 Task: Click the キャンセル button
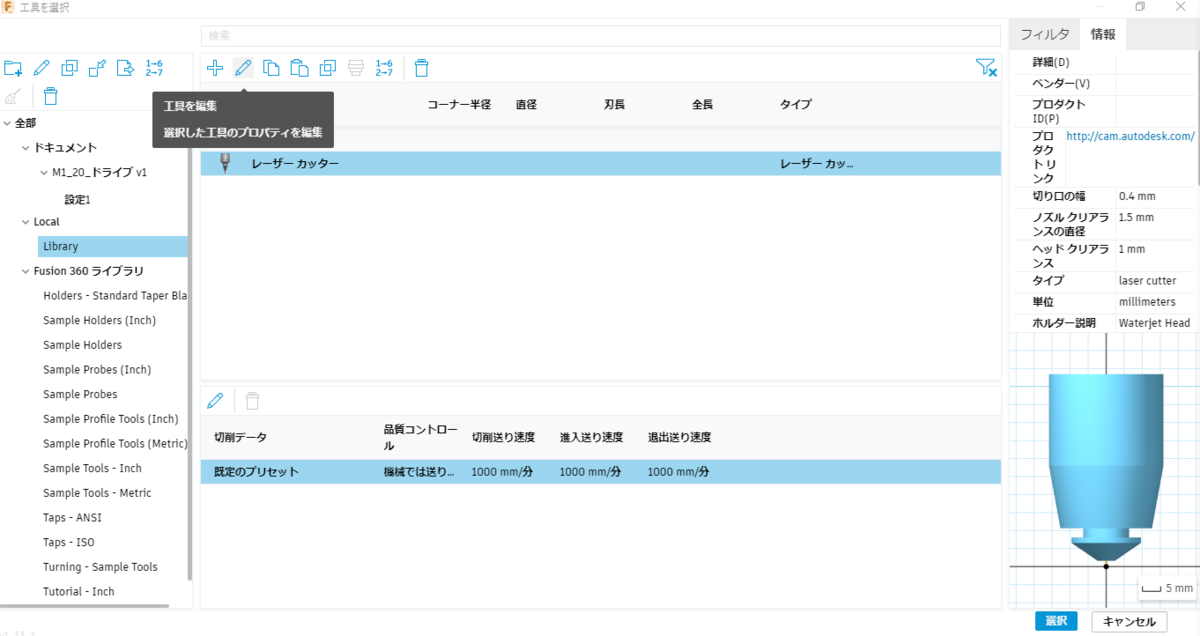point(1129,621)
